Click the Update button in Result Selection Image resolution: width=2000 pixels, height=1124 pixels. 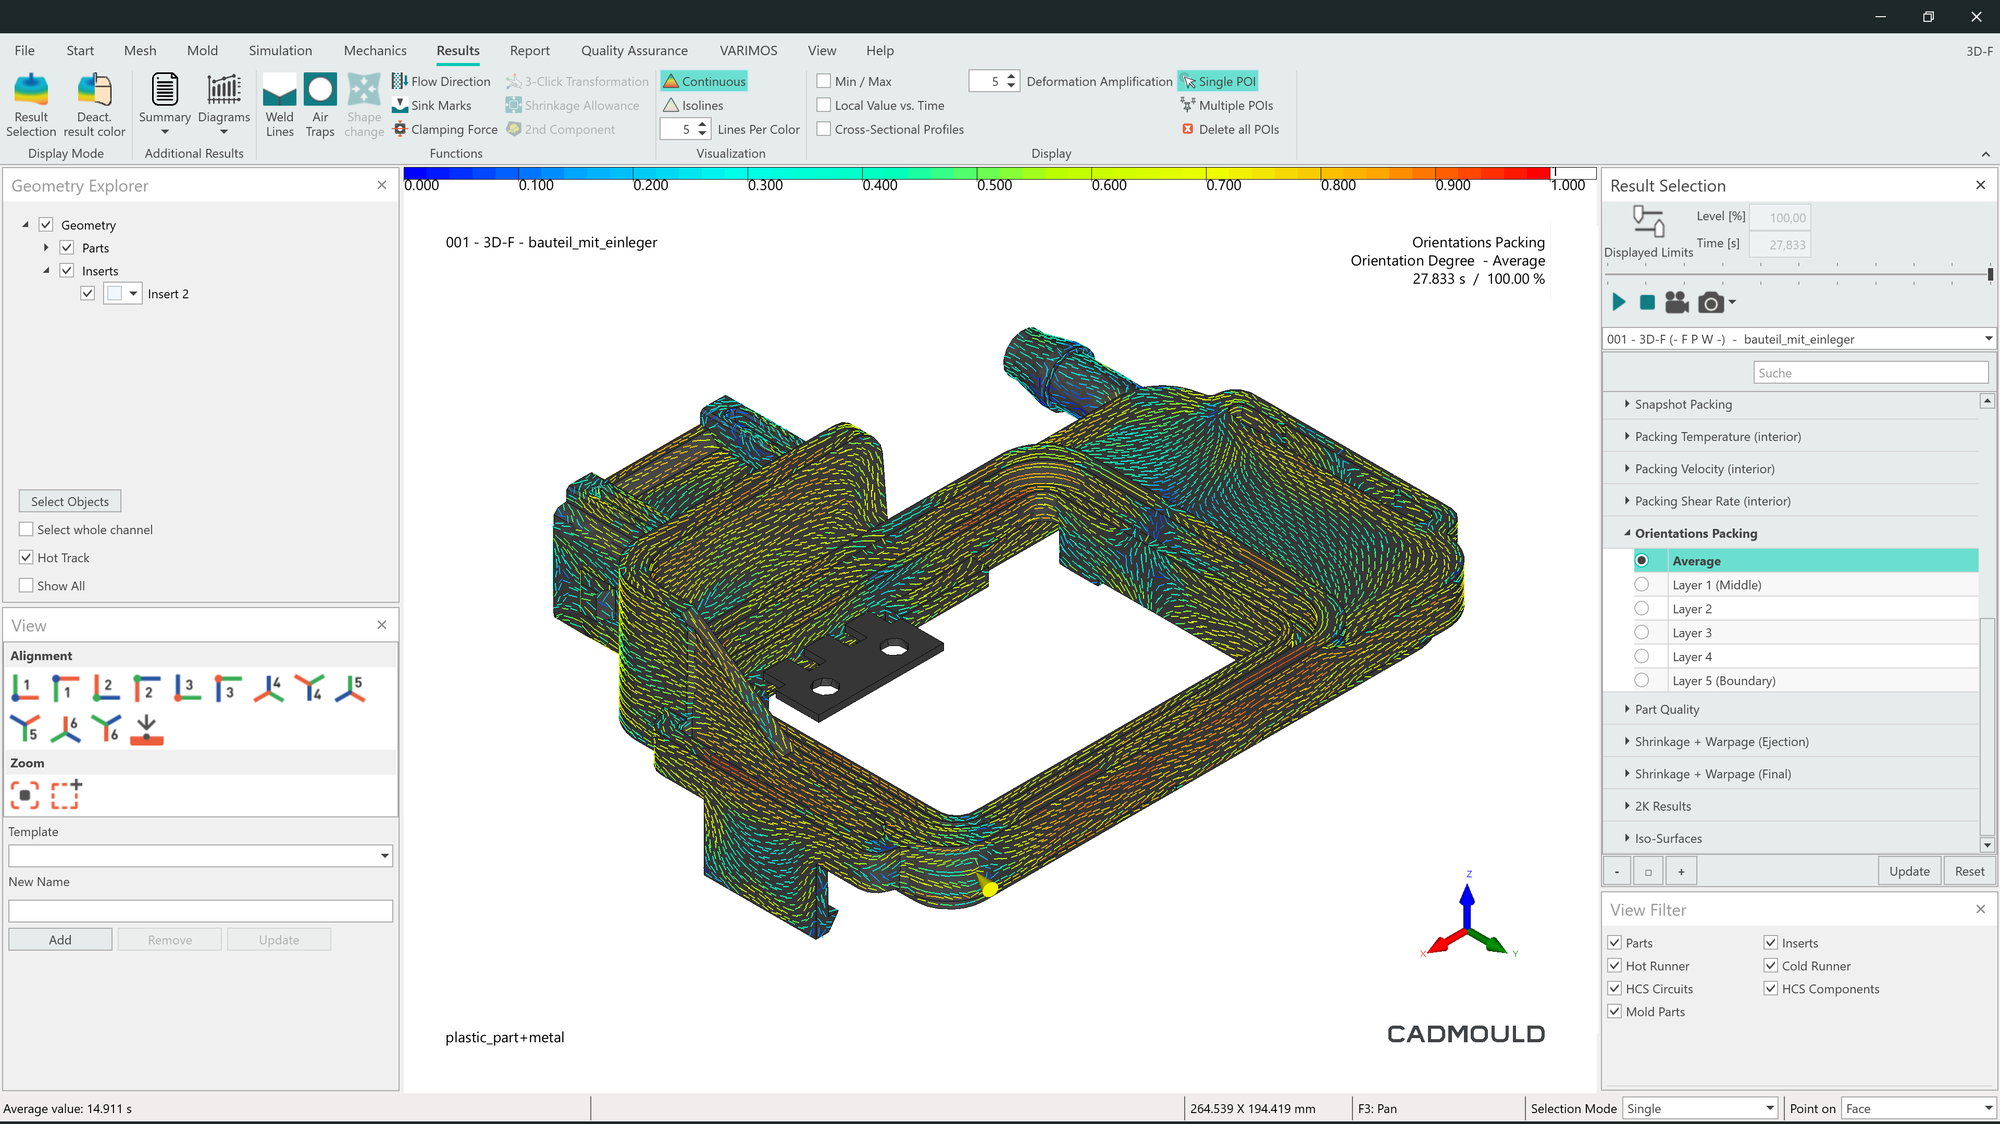[1909, 871]
